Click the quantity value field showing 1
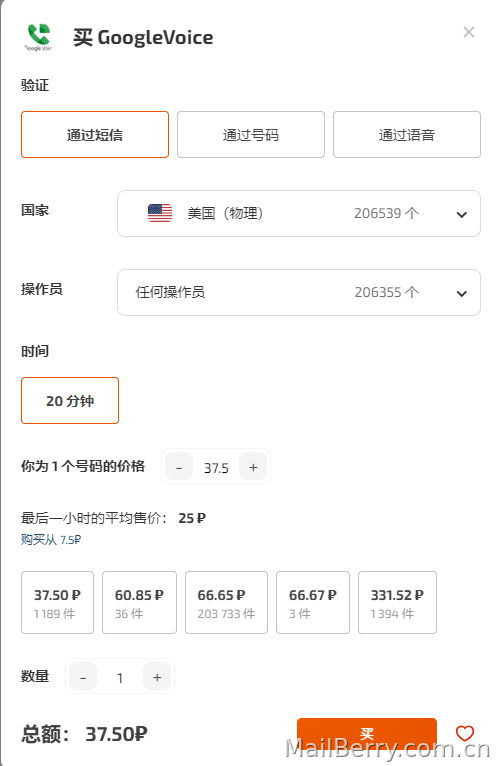 pyautogui.click(x=120, y=678)
